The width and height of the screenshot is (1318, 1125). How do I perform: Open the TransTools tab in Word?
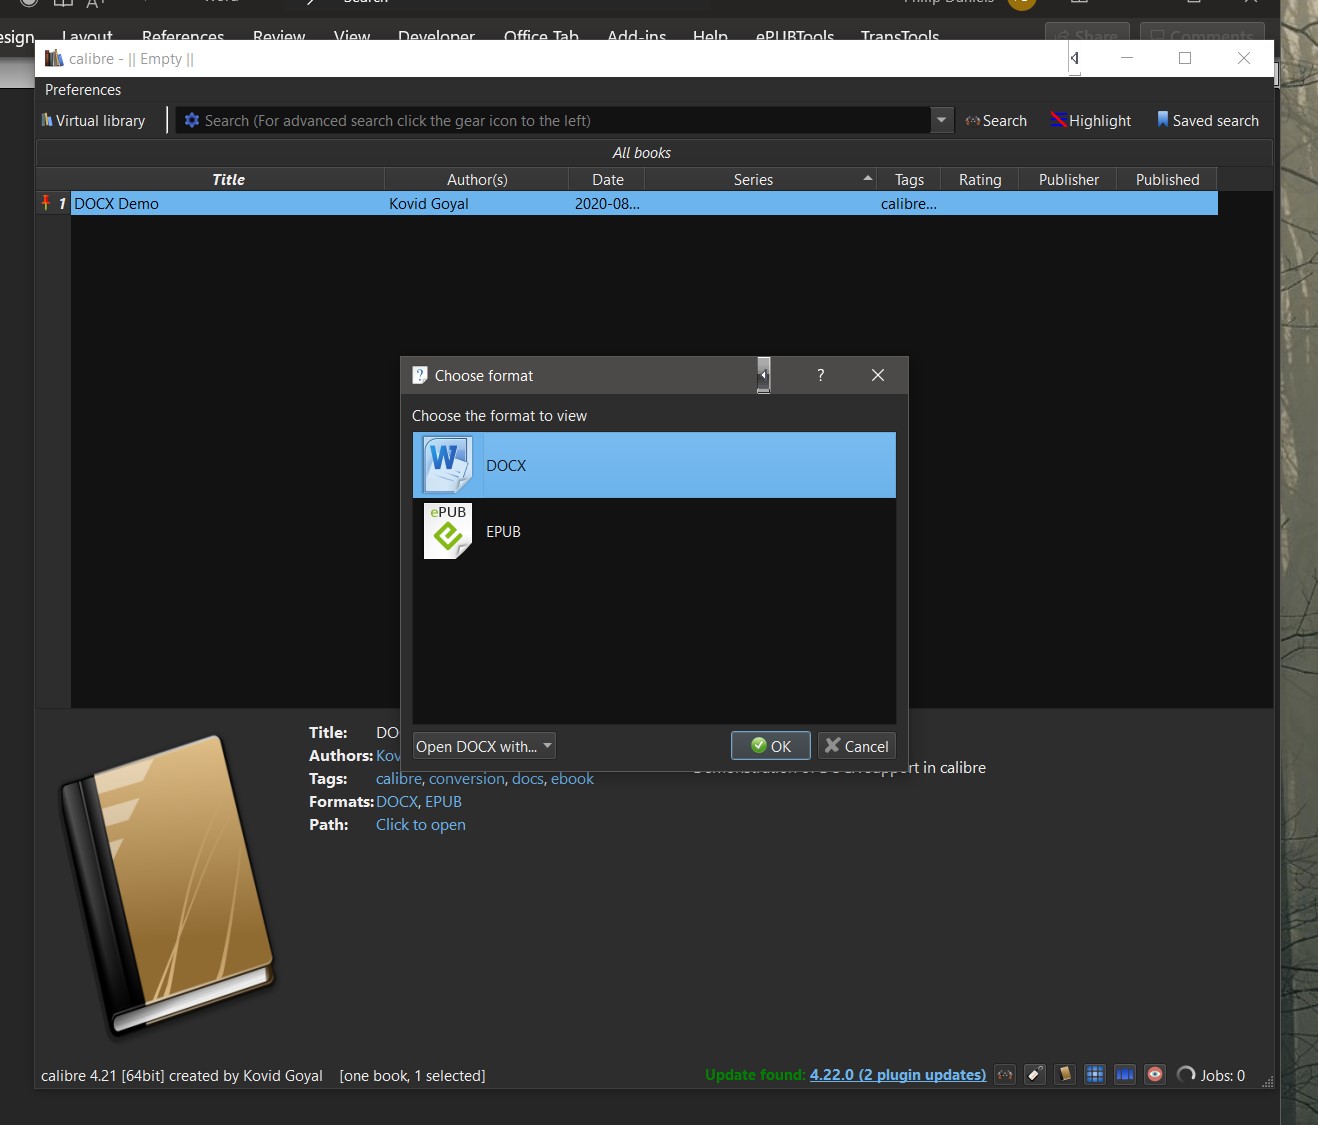click(x=900, y=36)
